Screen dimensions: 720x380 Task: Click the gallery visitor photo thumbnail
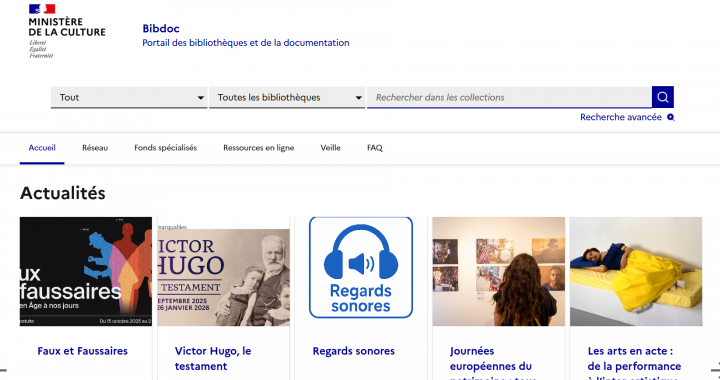pyautogui.click(x=499, y=271)
